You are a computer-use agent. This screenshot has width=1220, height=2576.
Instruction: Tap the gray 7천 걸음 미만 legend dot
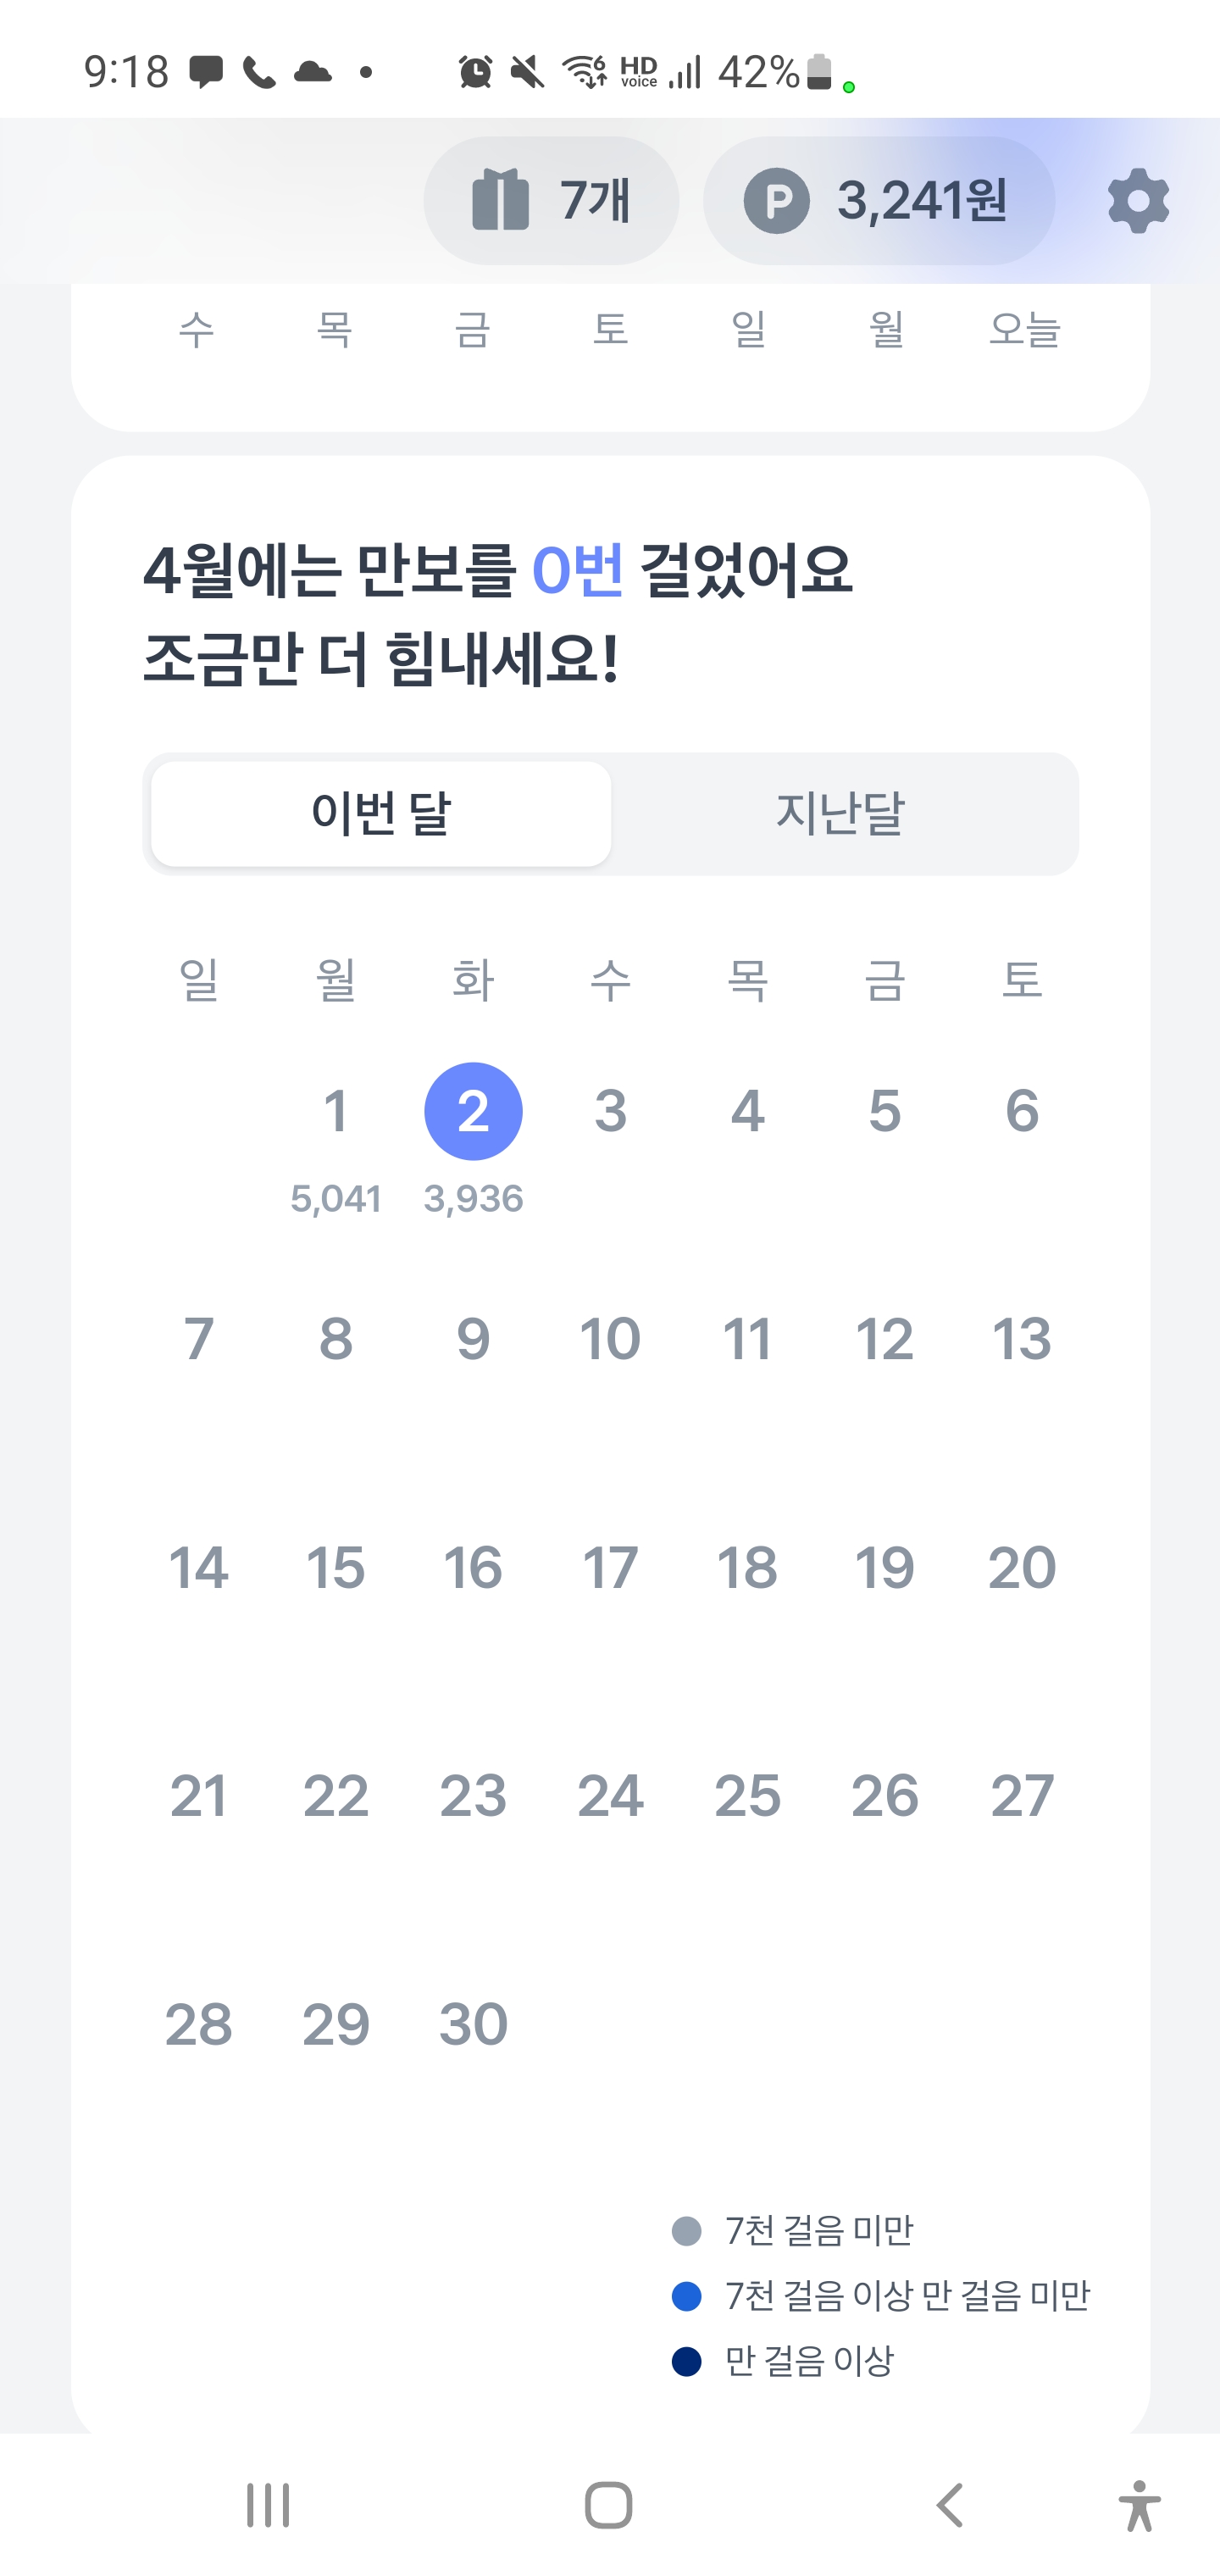click(686, 2230)
